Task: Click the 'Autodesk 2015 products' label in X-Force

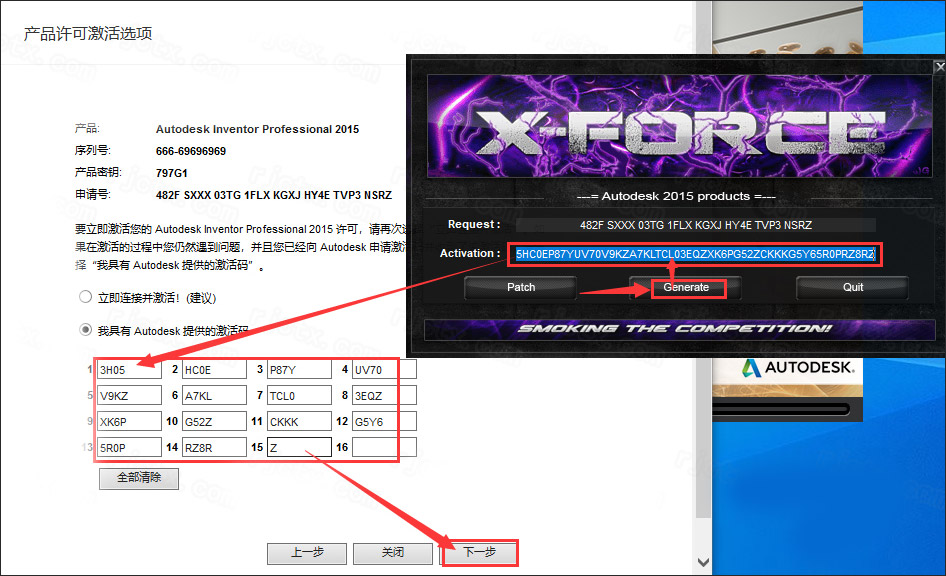Action: pyautogui.click(x=676, y=196)
